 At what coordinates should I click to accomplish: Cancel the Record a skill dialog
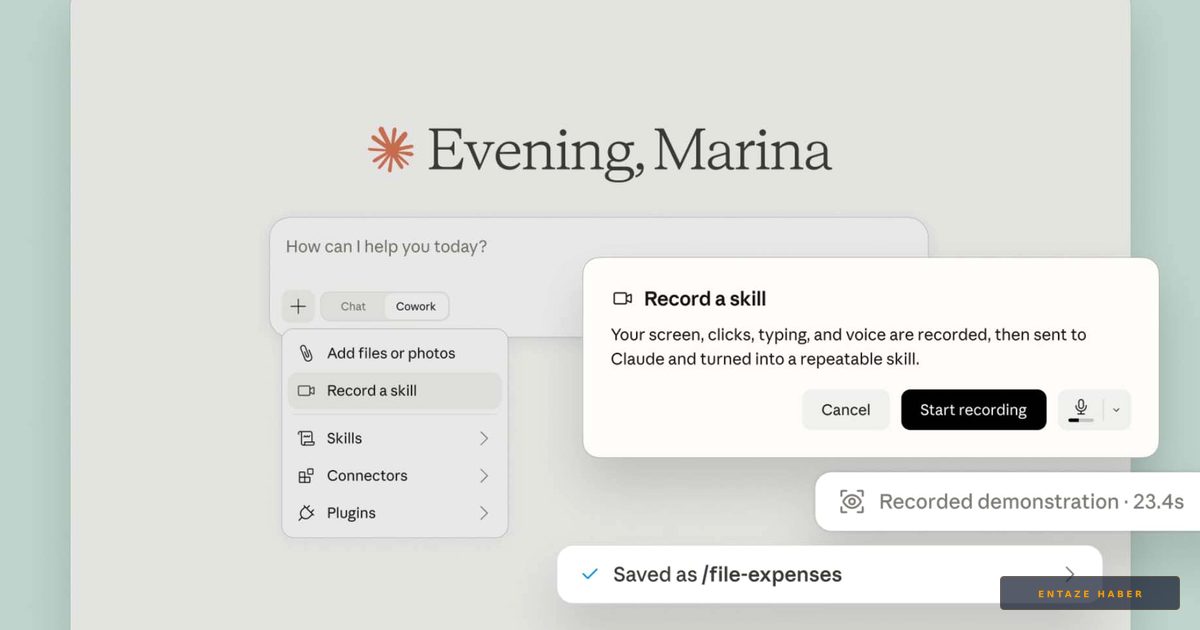click(x=846, y=410)
